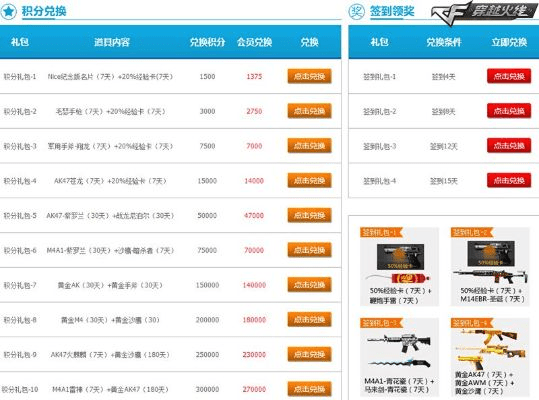Image resolution: width=539 pixels, height=400 pixels.
Task: Click the 道具内容 column header
Action: 112,42
